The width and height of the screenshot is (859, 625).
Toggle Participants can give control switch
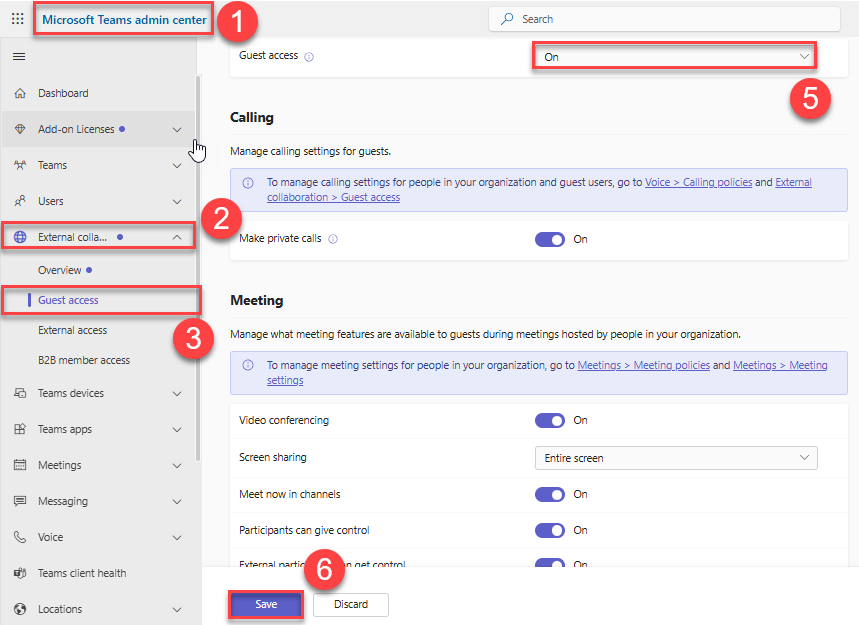coord(549,531)
